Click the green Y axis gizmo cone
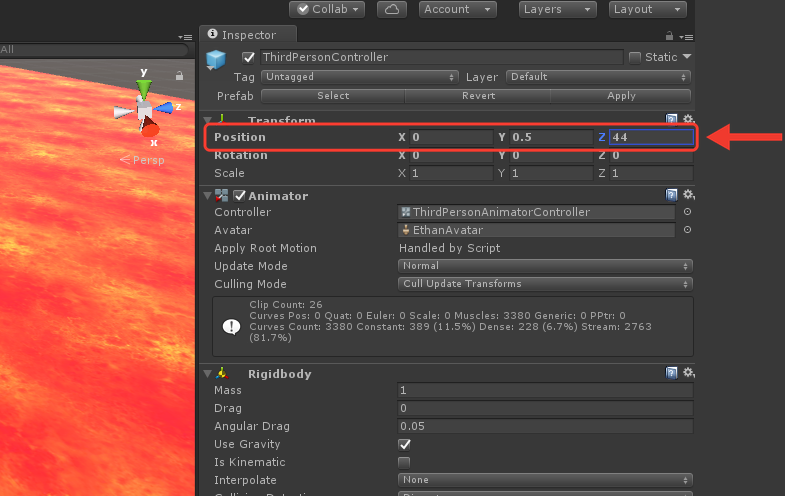The image size is (785, 496). pos(144,89)
